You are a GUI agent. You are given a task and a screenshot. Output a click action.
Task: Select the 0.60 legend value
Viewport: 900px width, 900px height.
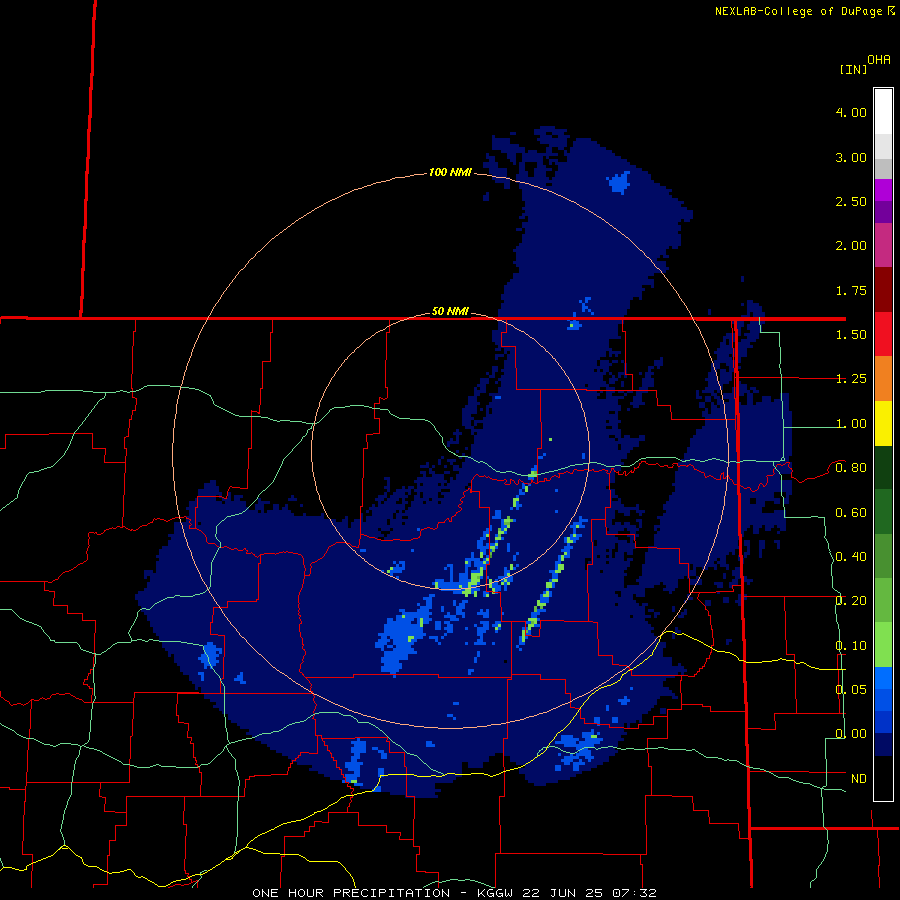[851, 513]
